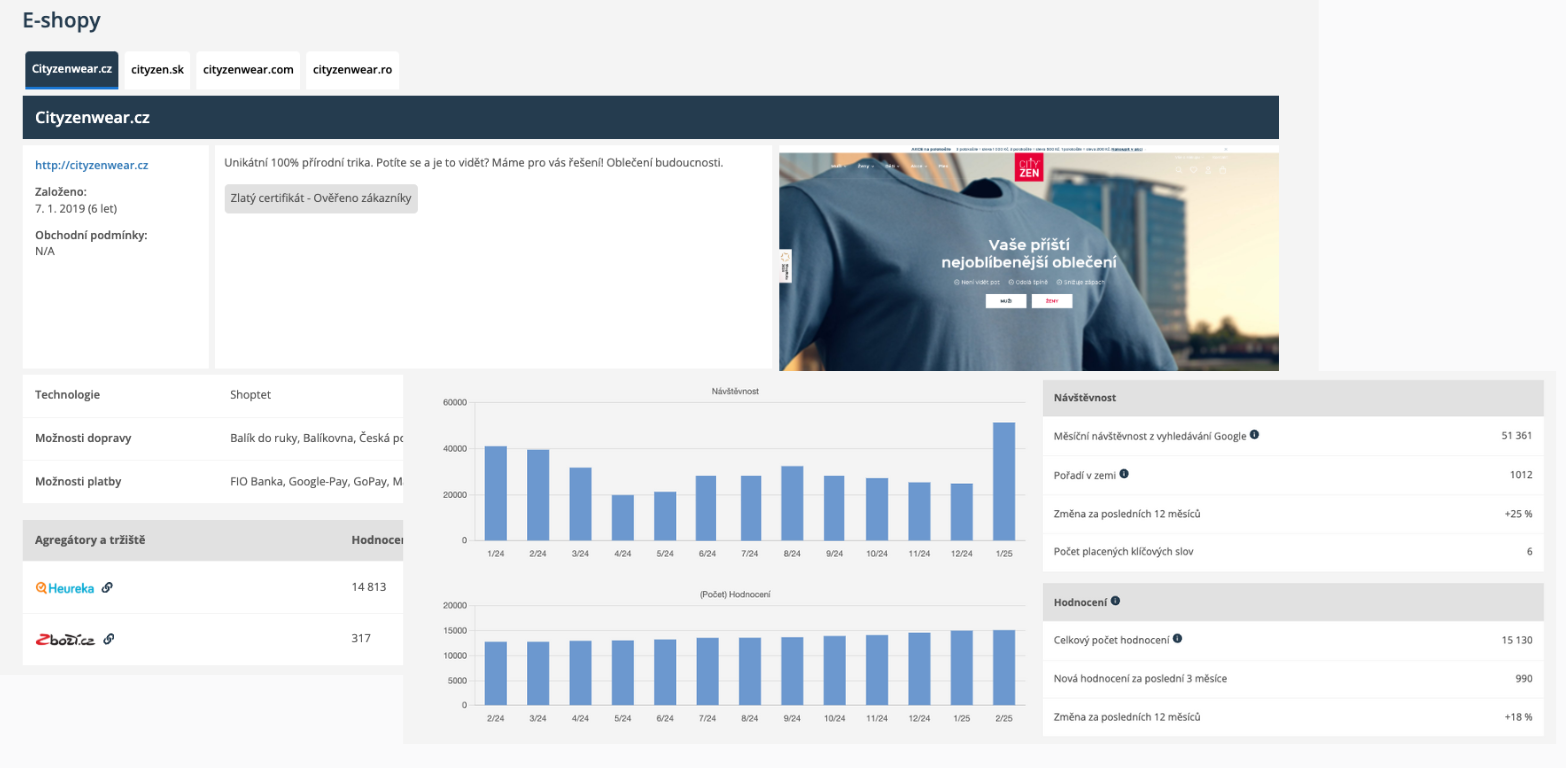This screenshot has width=1566, height=768.
Task: Select the search magnifier icon in the shop preview
Action: [x=1179, y=170]
